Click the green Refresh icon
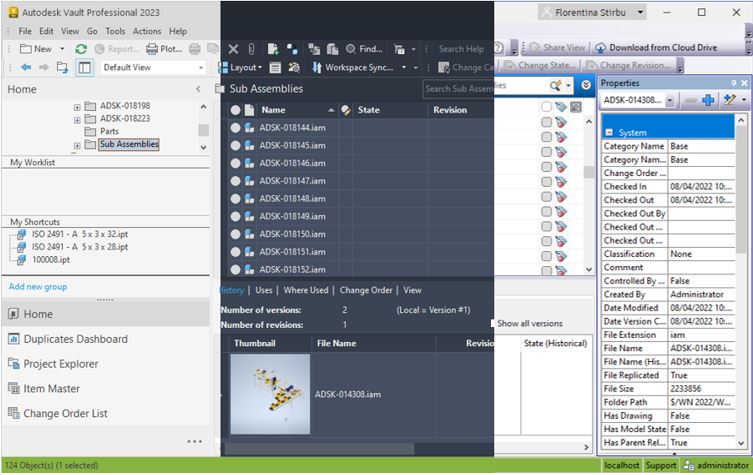This screenshot has width=753, height=475. [81, 49]
